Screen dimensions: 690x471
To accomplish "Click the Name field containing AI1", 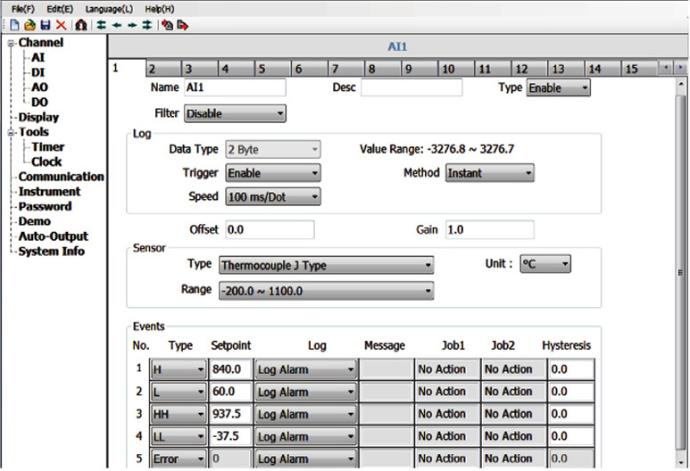I will (x=235, y=88).
